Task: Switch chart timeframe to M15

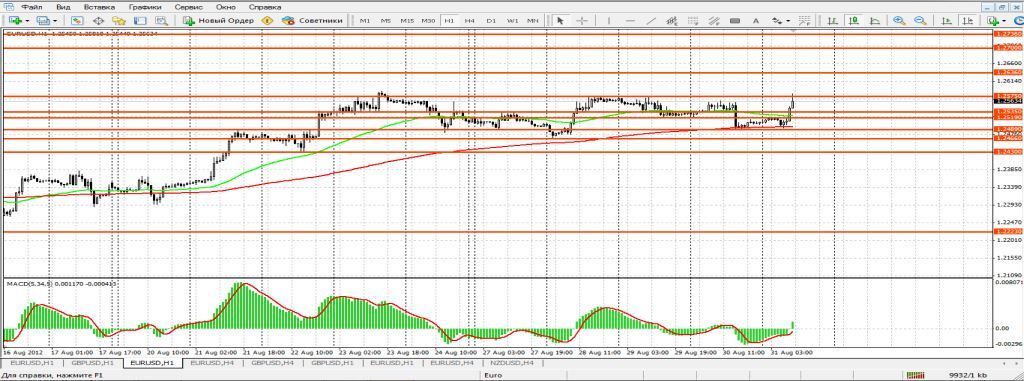Action: click(x=407, y=21)
